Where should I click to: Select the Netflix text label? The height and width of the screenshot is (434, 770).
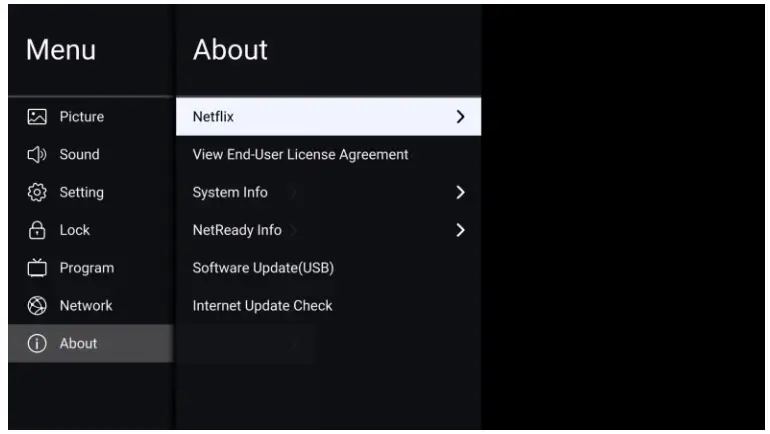click(x=214, y=117)
